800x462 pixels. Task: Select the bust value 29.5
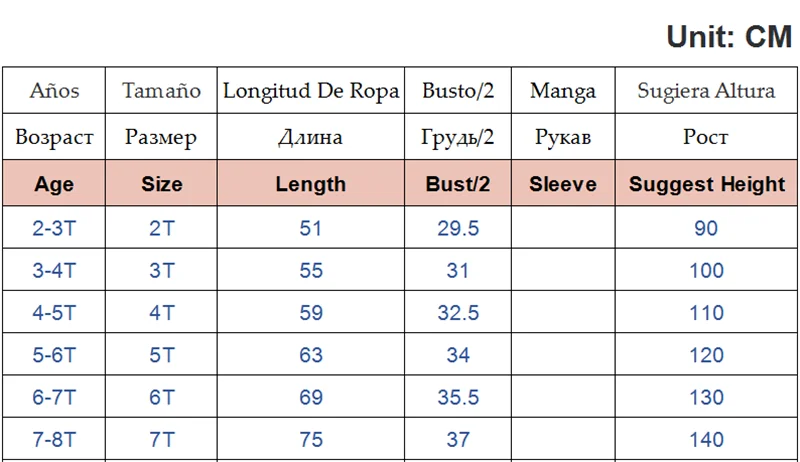point(458,228)
